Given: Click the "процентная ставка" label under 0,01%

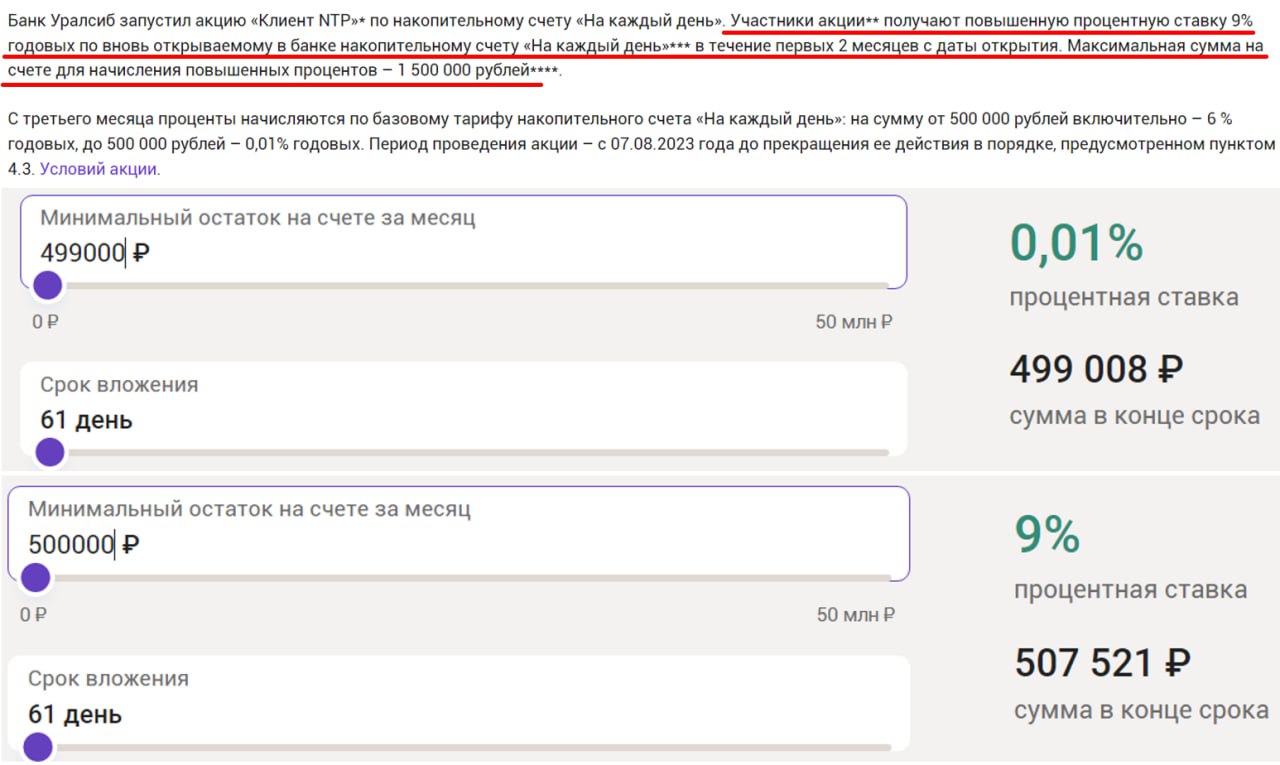Looking at the screenshot, I should [1124, 297].
